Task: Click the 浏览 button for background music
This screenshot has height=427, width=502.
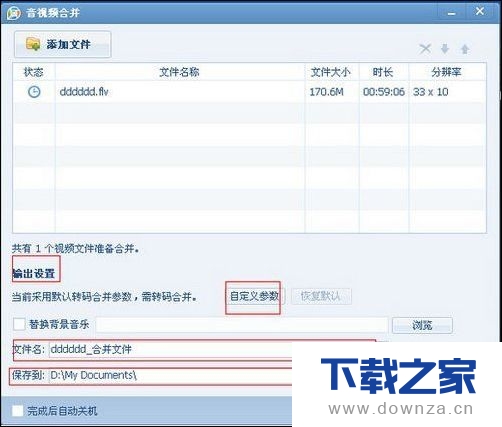Action: [422, 325]
